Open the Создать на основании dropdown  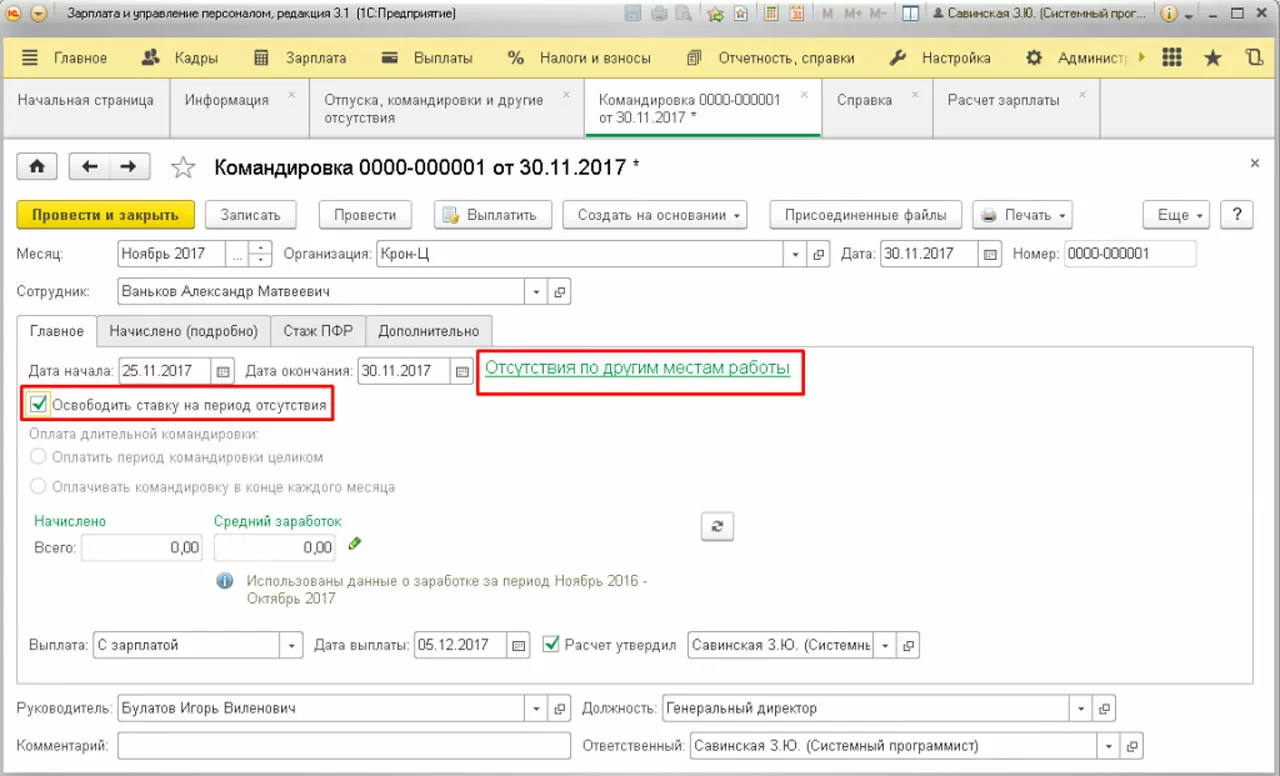tap(654, 215)
